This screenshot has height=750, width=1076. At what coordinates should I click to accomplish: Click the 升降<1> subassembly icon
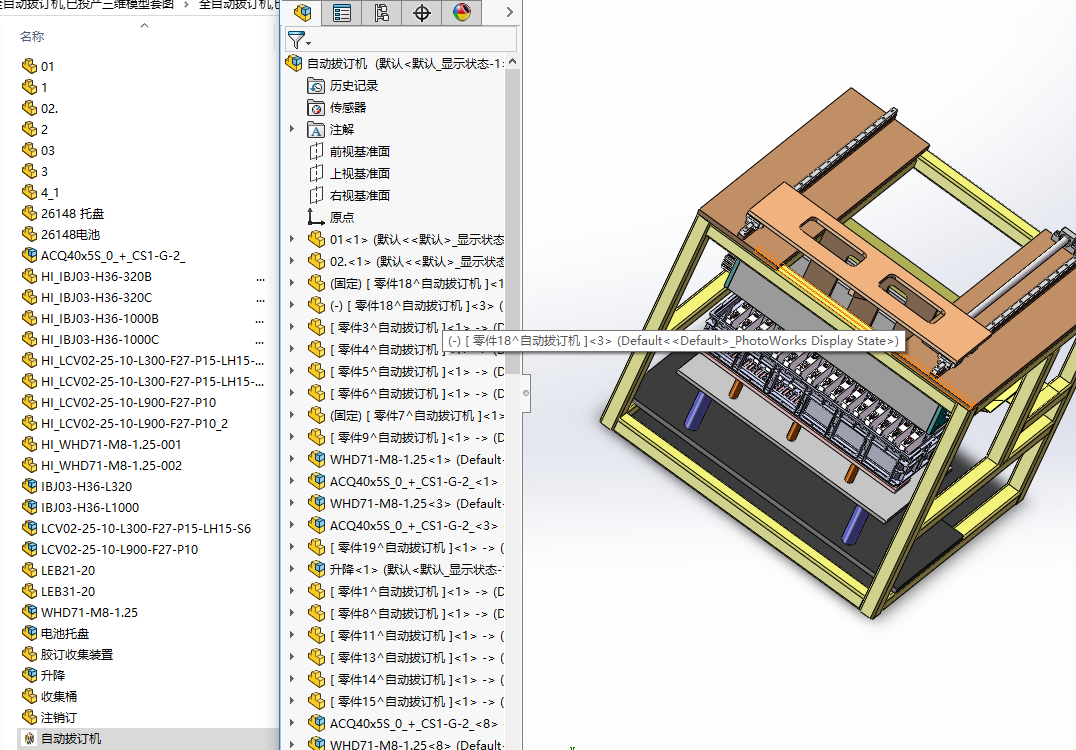coord(316,569)
